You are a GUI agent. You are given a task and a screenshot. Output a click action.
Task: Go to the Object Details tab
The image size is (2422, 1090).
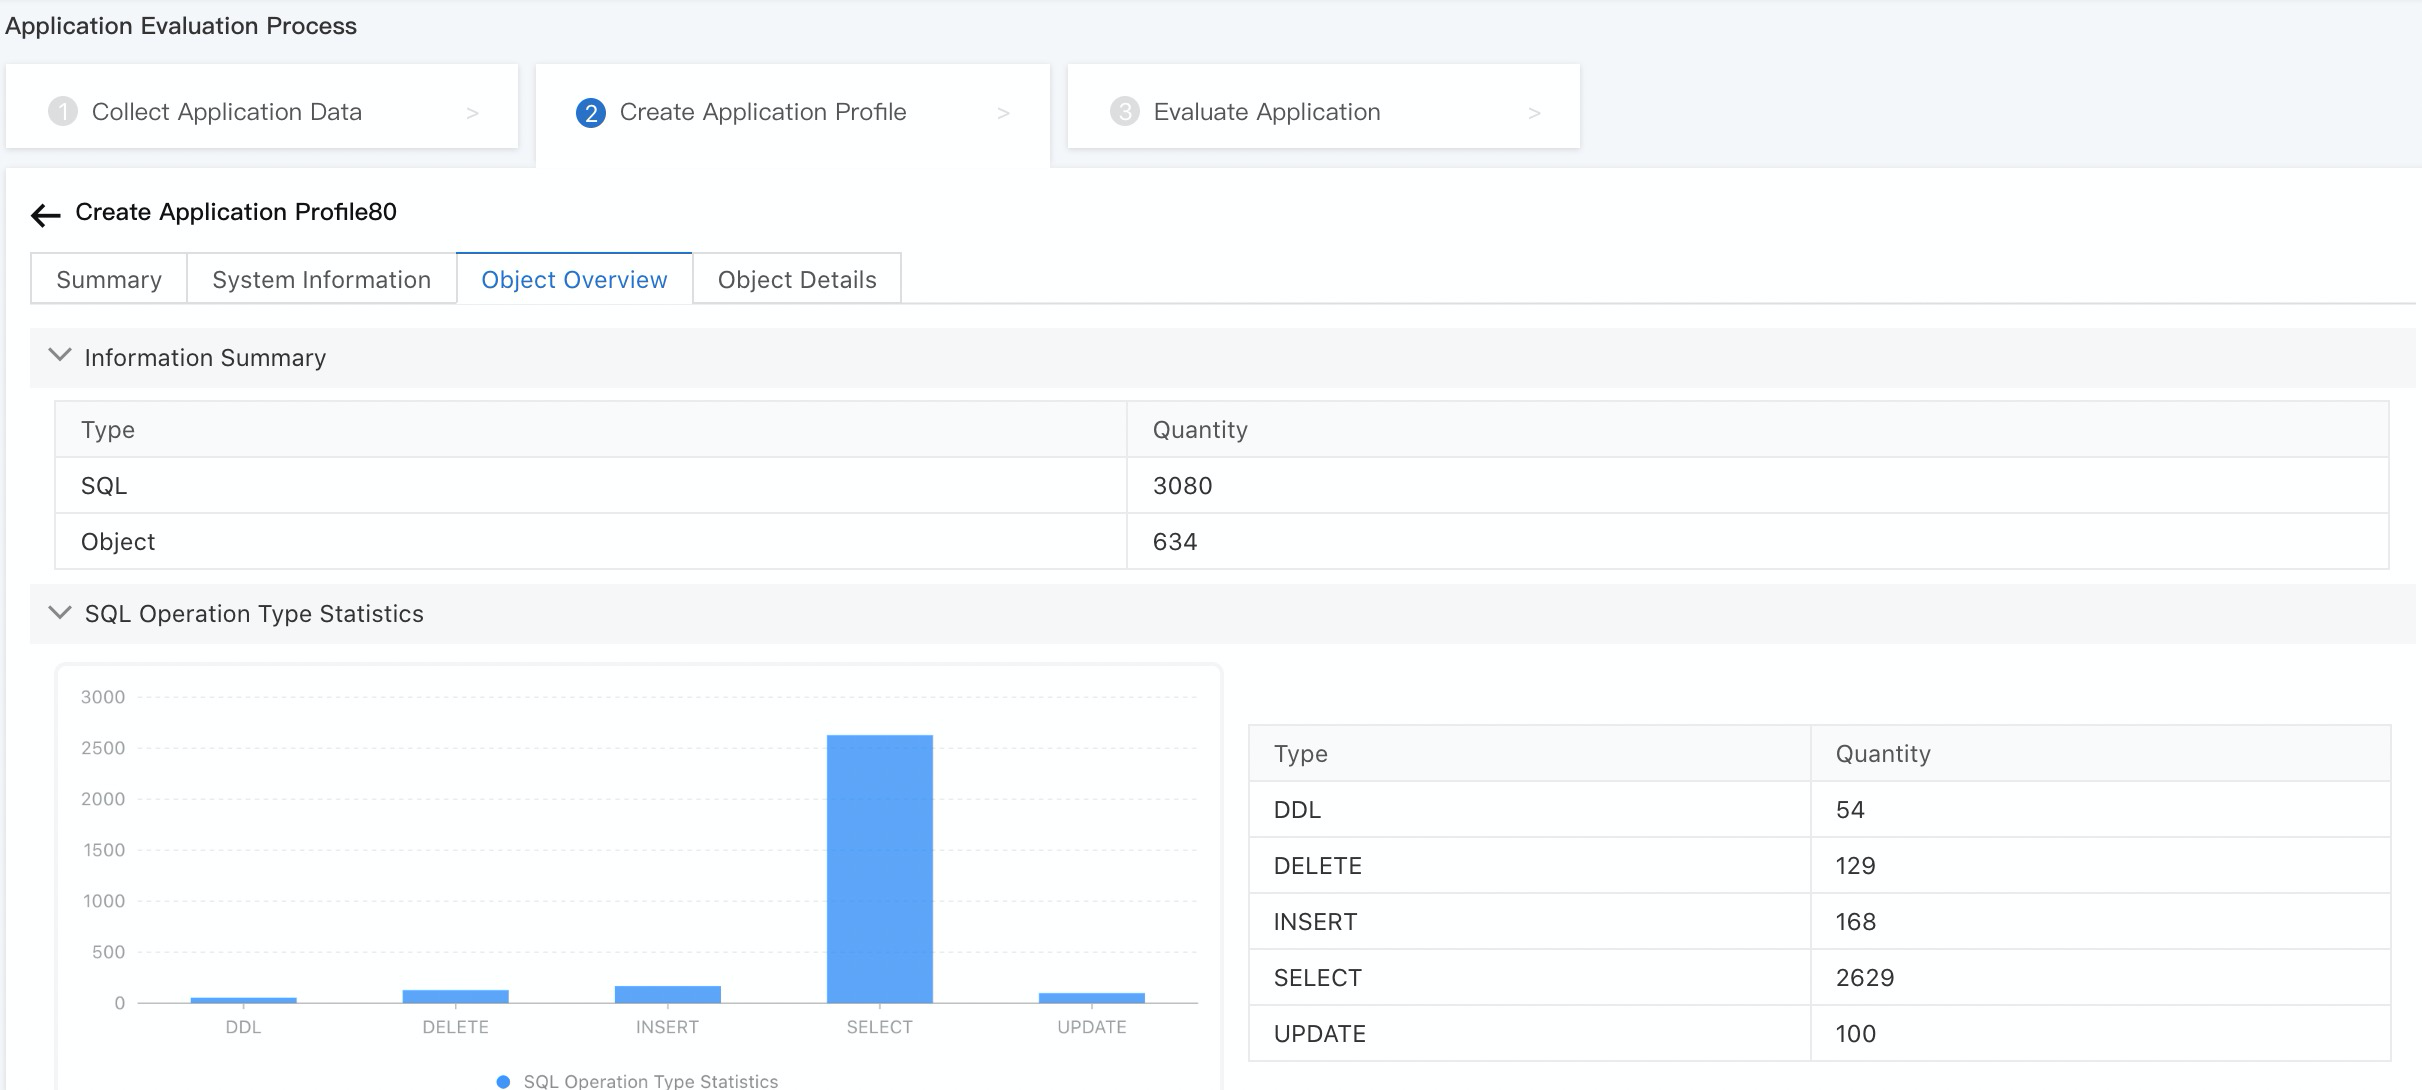click(x=796, y=279)
